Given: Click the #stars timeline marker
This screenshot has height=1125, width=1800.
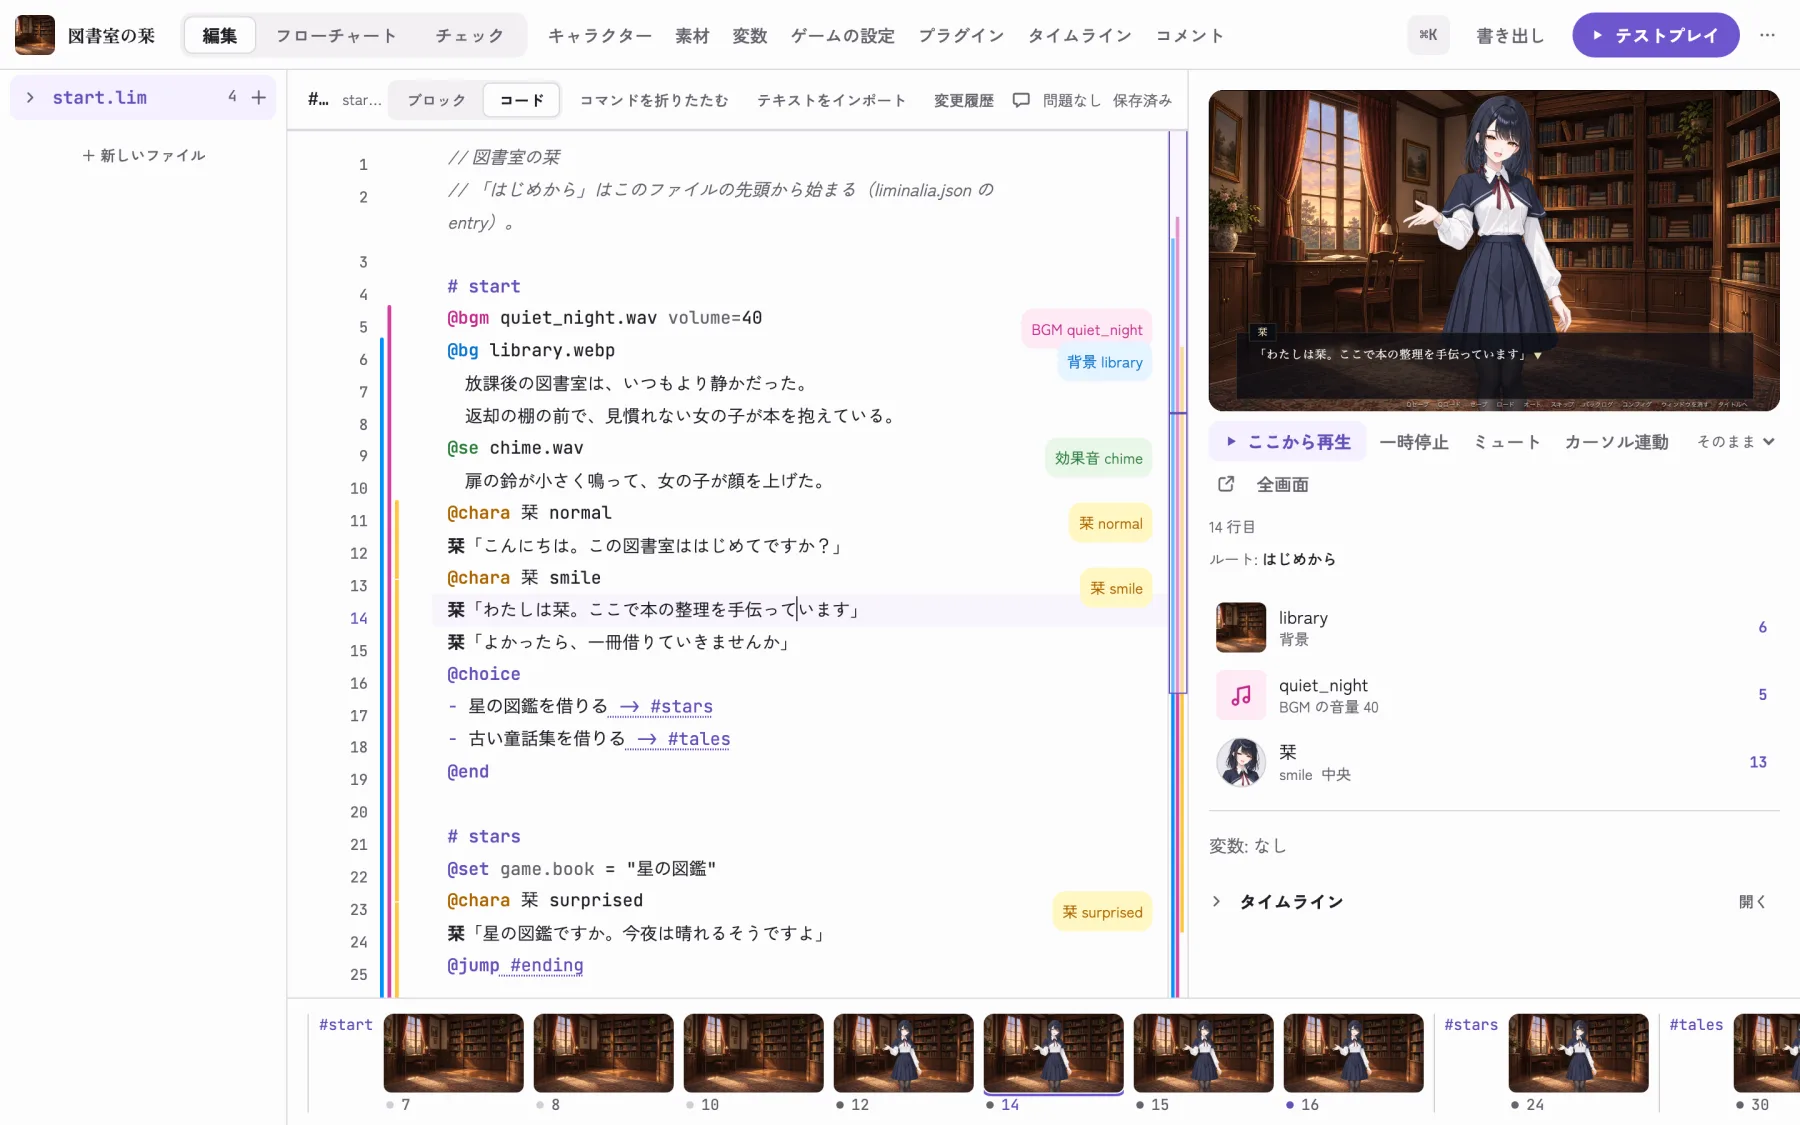Looking at the screenshot, I should click(x=1471, y=1024).
